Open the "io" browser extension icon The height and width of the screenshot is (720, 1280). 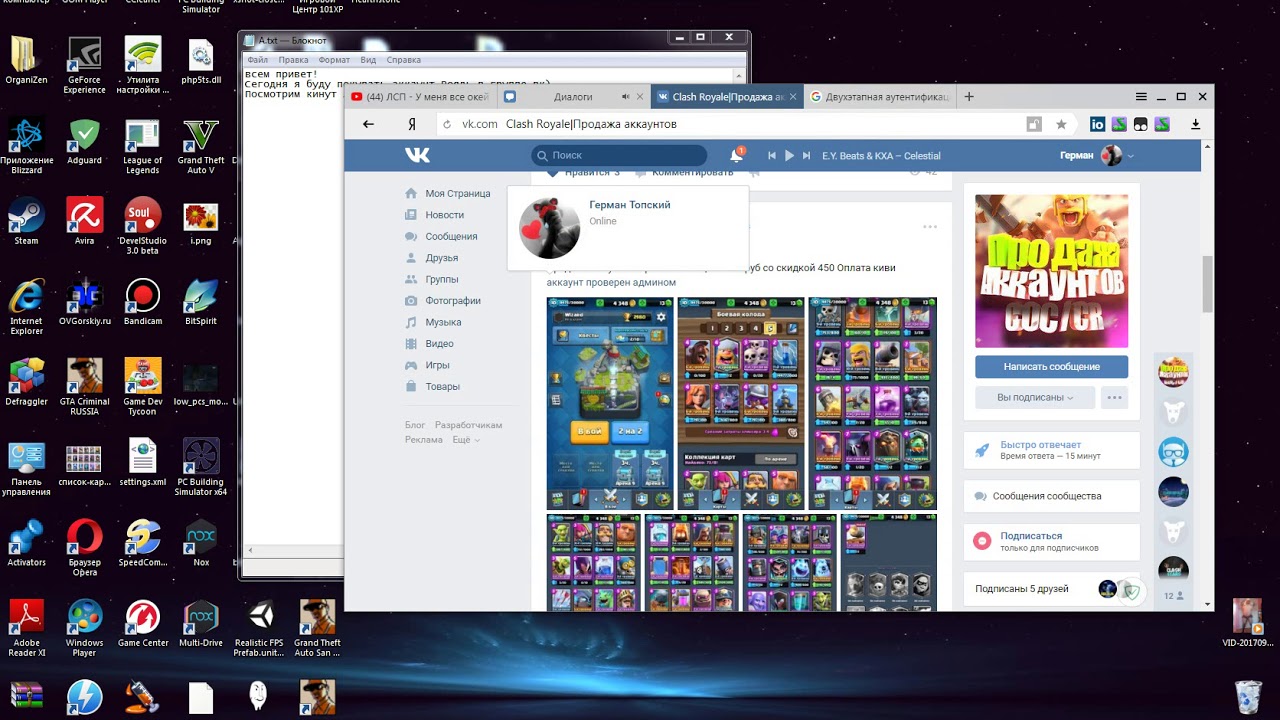[1097, 124]
